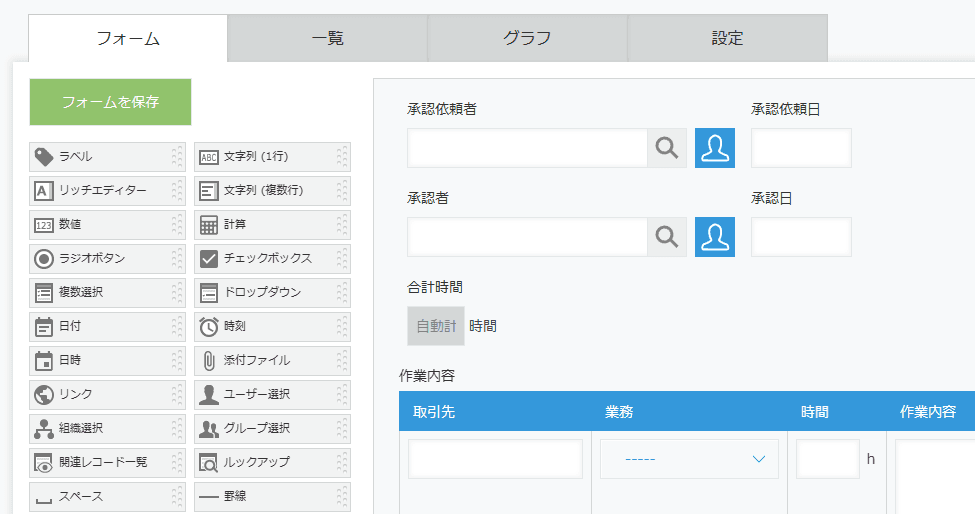975x514 pixels.
Task: Click the 計算 calculator icon
Action: coord(209,225)
